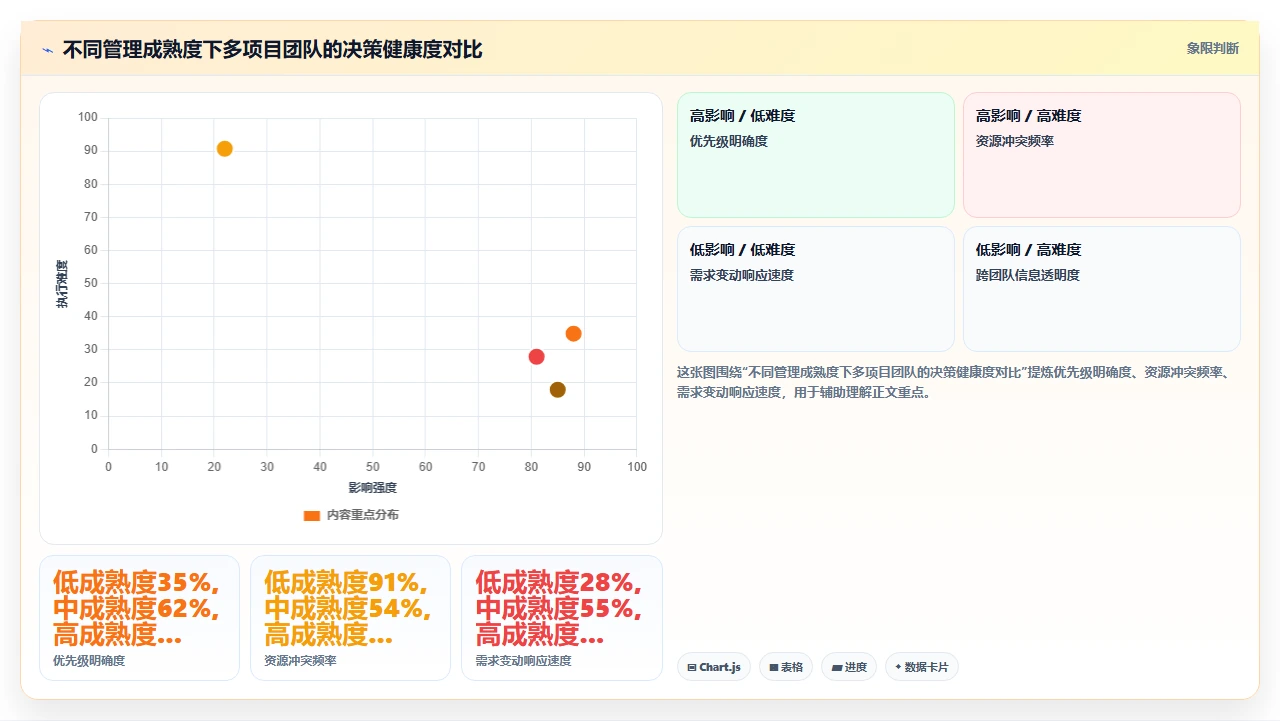Viewport: 1280px width, 721px height.
Task: Click the 需求变动响应速度 text in quadrant card
Action: coord(742,275)
